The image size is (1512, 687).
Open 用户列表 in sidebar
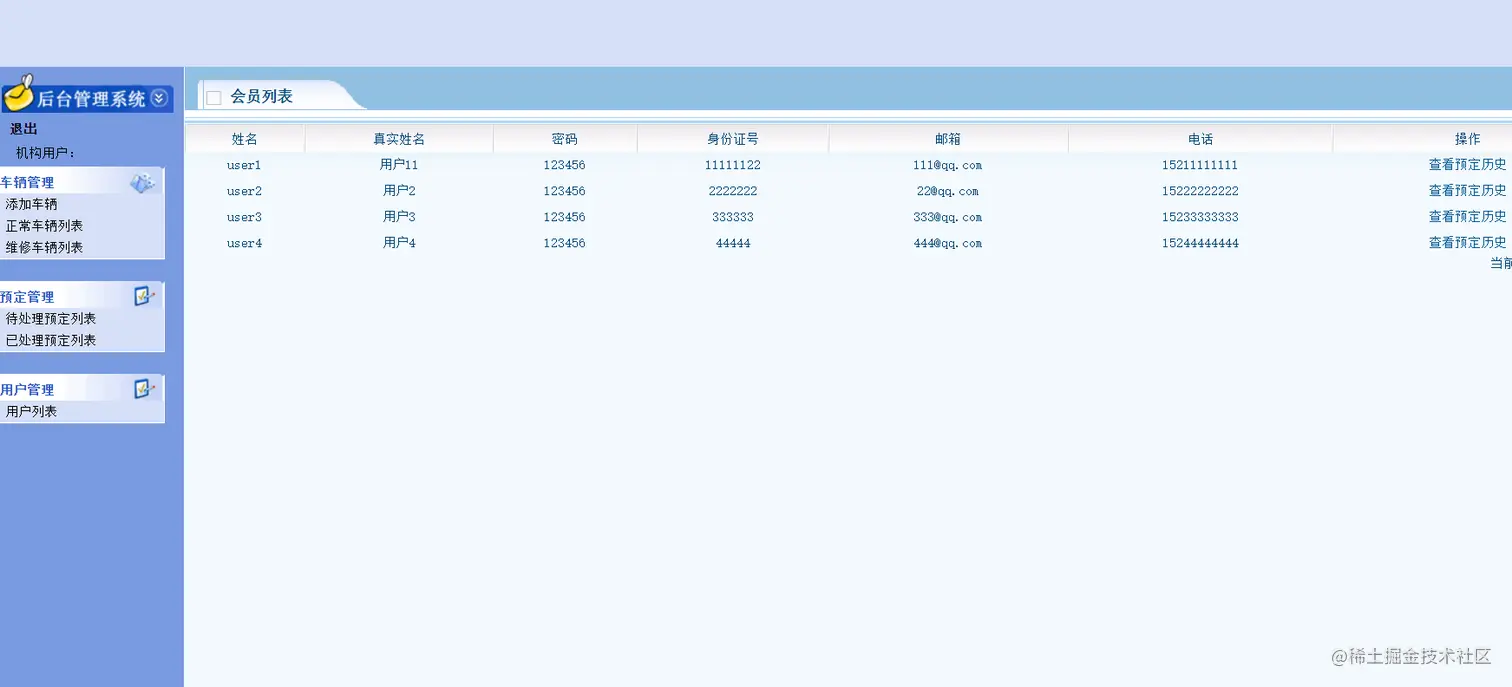pos(31,411)
